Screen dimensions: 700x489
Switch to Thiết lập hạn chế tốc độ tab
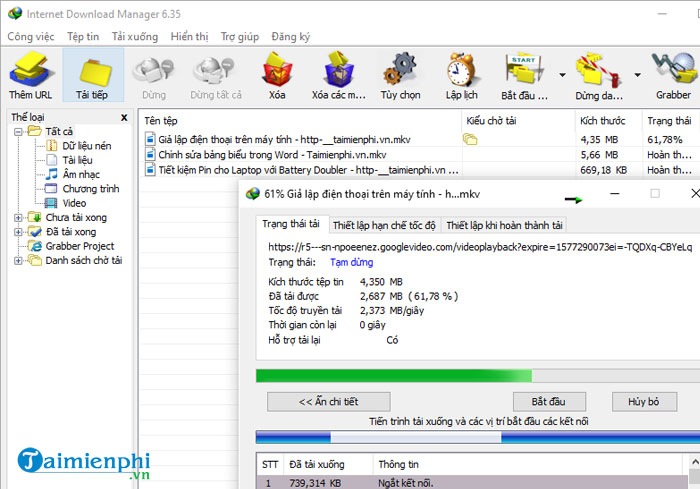tap(383, 225)
